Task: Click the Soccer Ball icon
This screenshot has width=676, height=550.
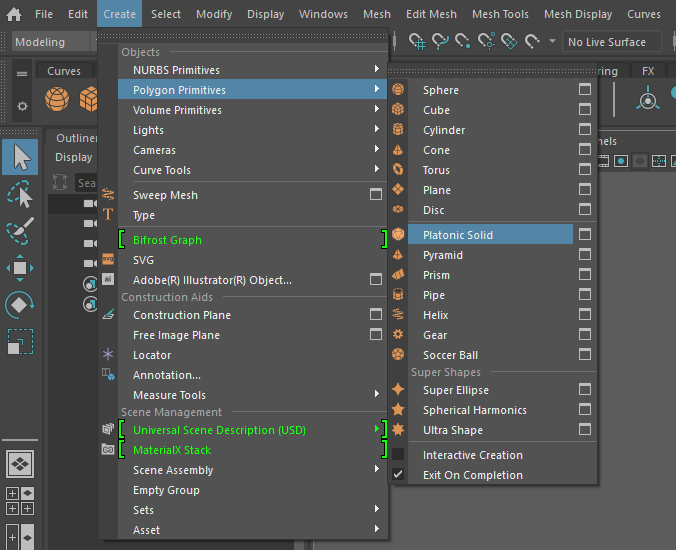Action: click(398, 354)
